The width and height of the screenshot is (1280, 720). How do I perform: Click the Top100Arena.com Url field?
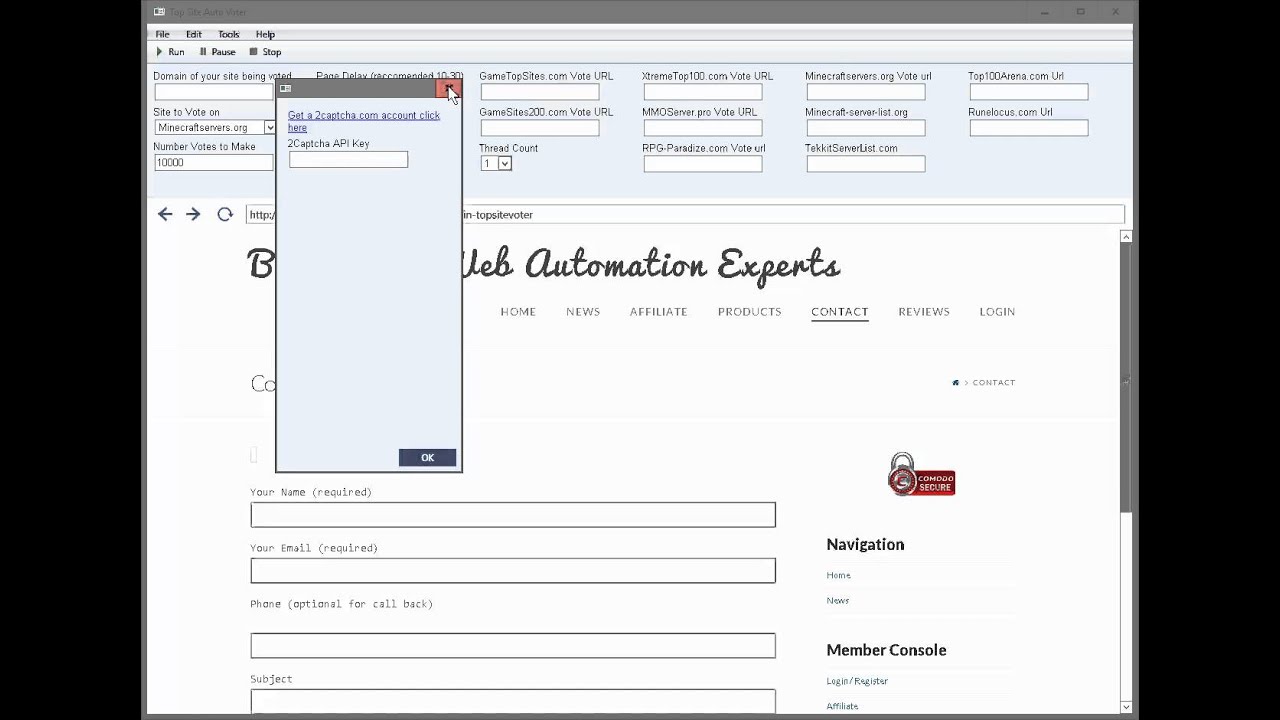(x=1029, y=92)
